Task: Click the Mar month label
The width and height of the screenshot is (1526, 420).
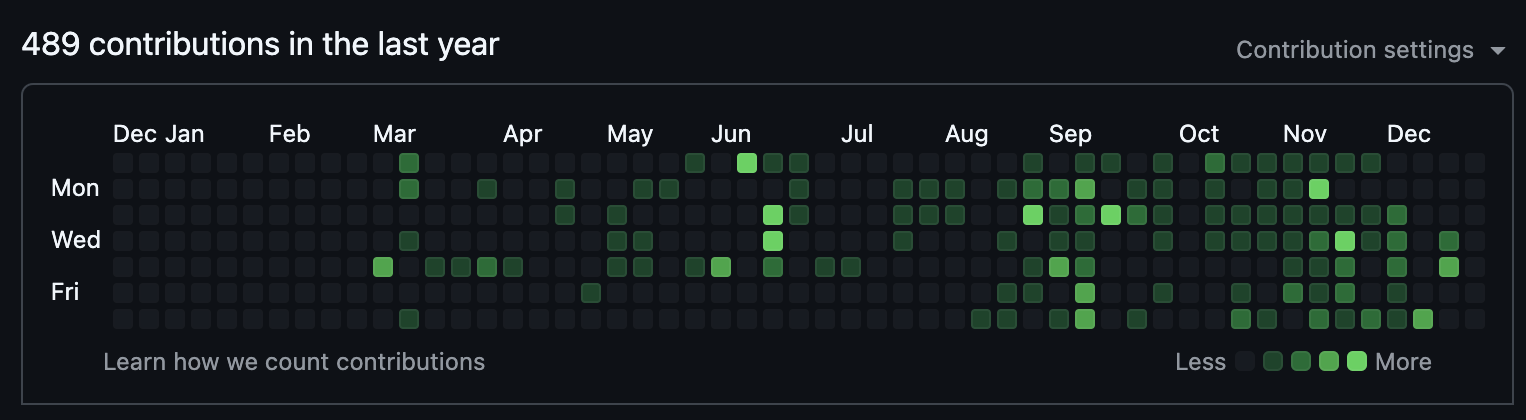Action: [x=395, y=134]
